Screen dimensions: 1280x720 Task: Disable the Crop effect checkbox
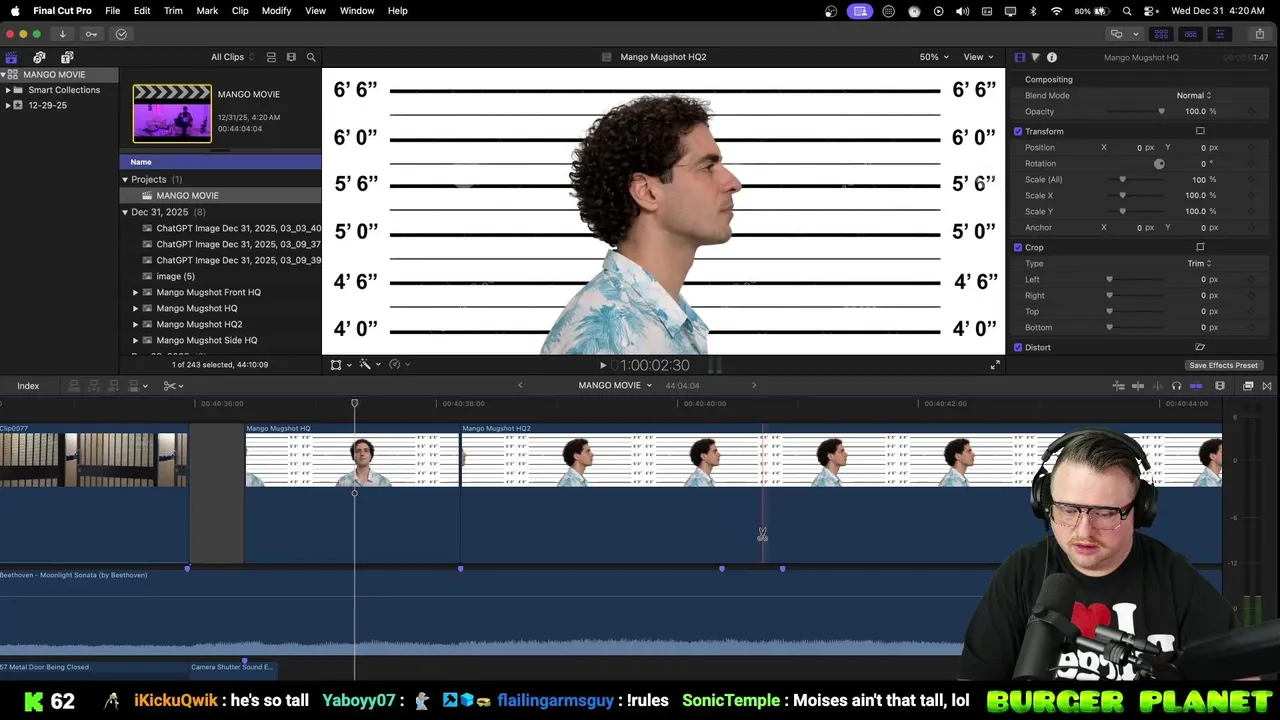tap(1018, 247)
